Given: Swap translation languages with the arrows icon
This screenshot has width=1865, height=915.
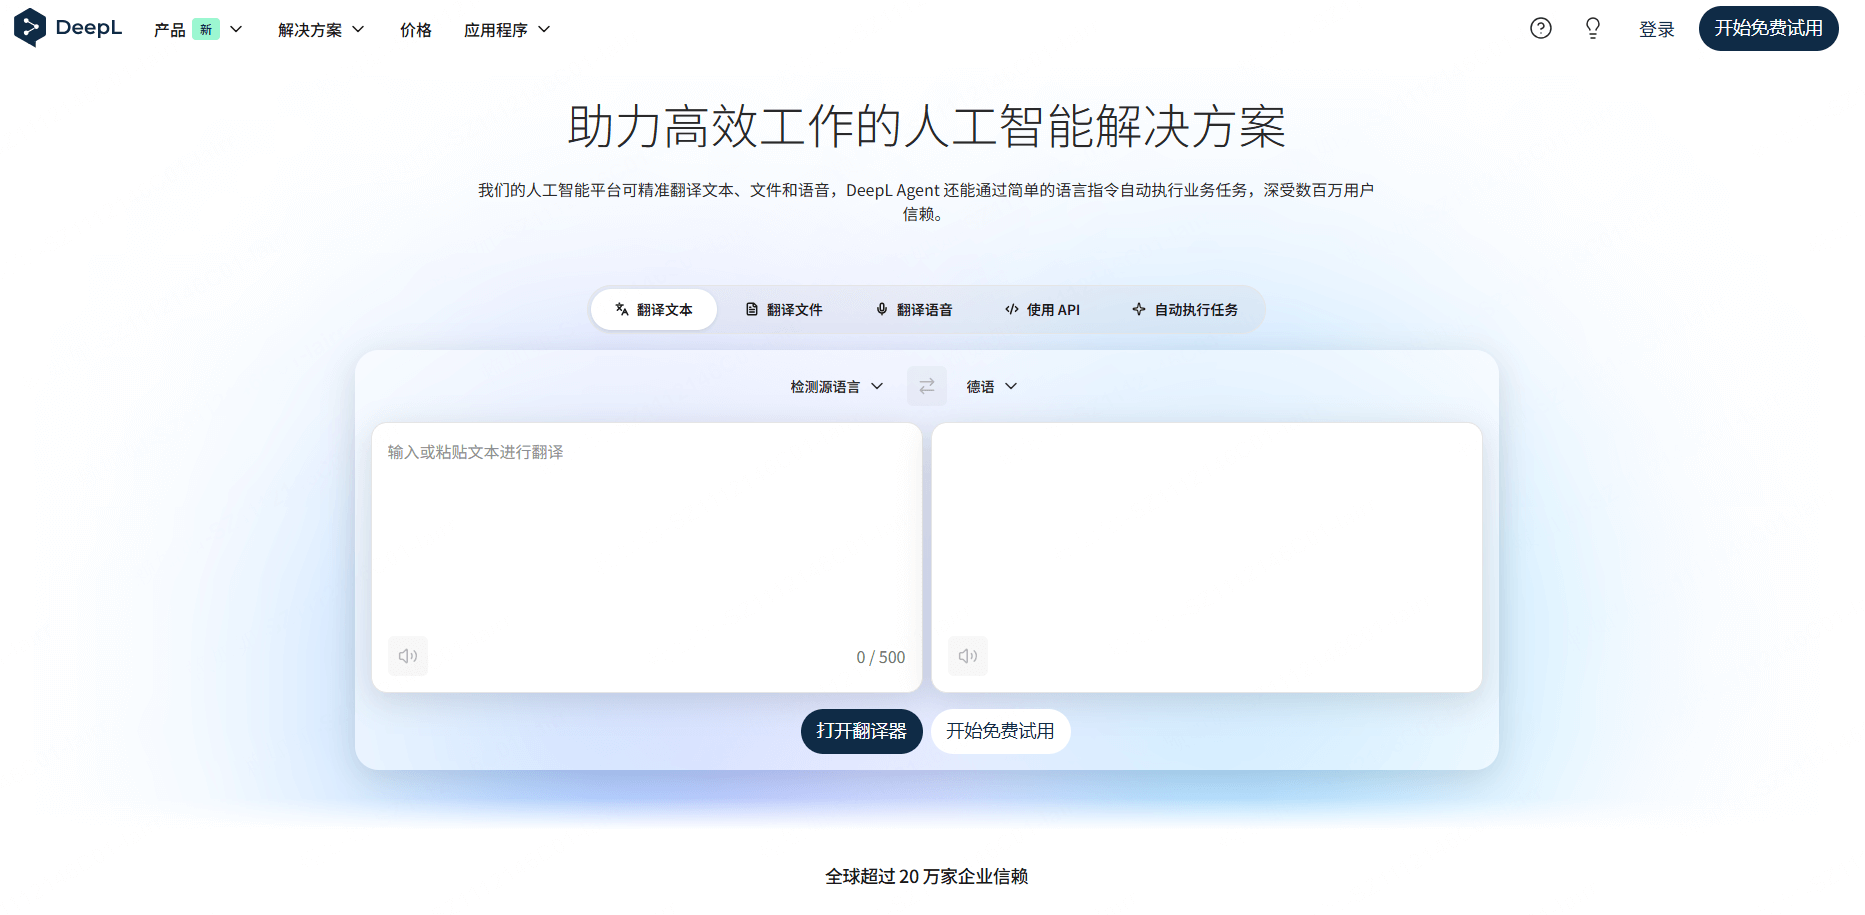Looking at the screenshot, I should (x=926, y=386).
